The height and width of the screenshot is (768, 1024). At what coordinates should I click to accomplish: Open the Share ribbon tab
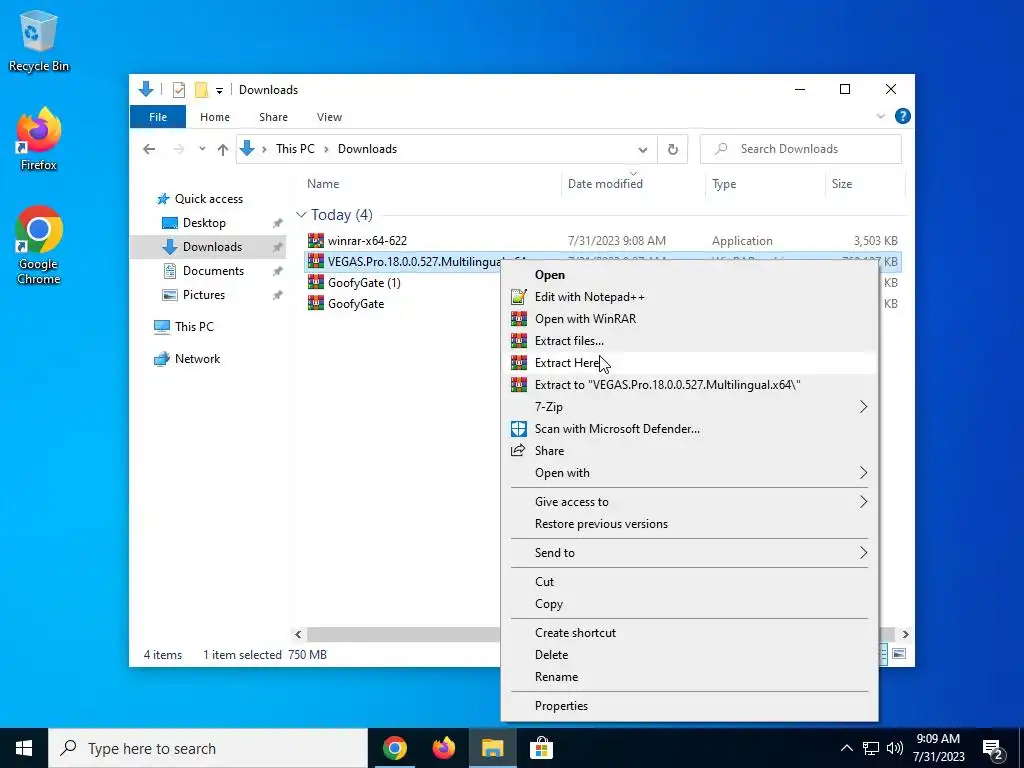click(x=273, y=117)
